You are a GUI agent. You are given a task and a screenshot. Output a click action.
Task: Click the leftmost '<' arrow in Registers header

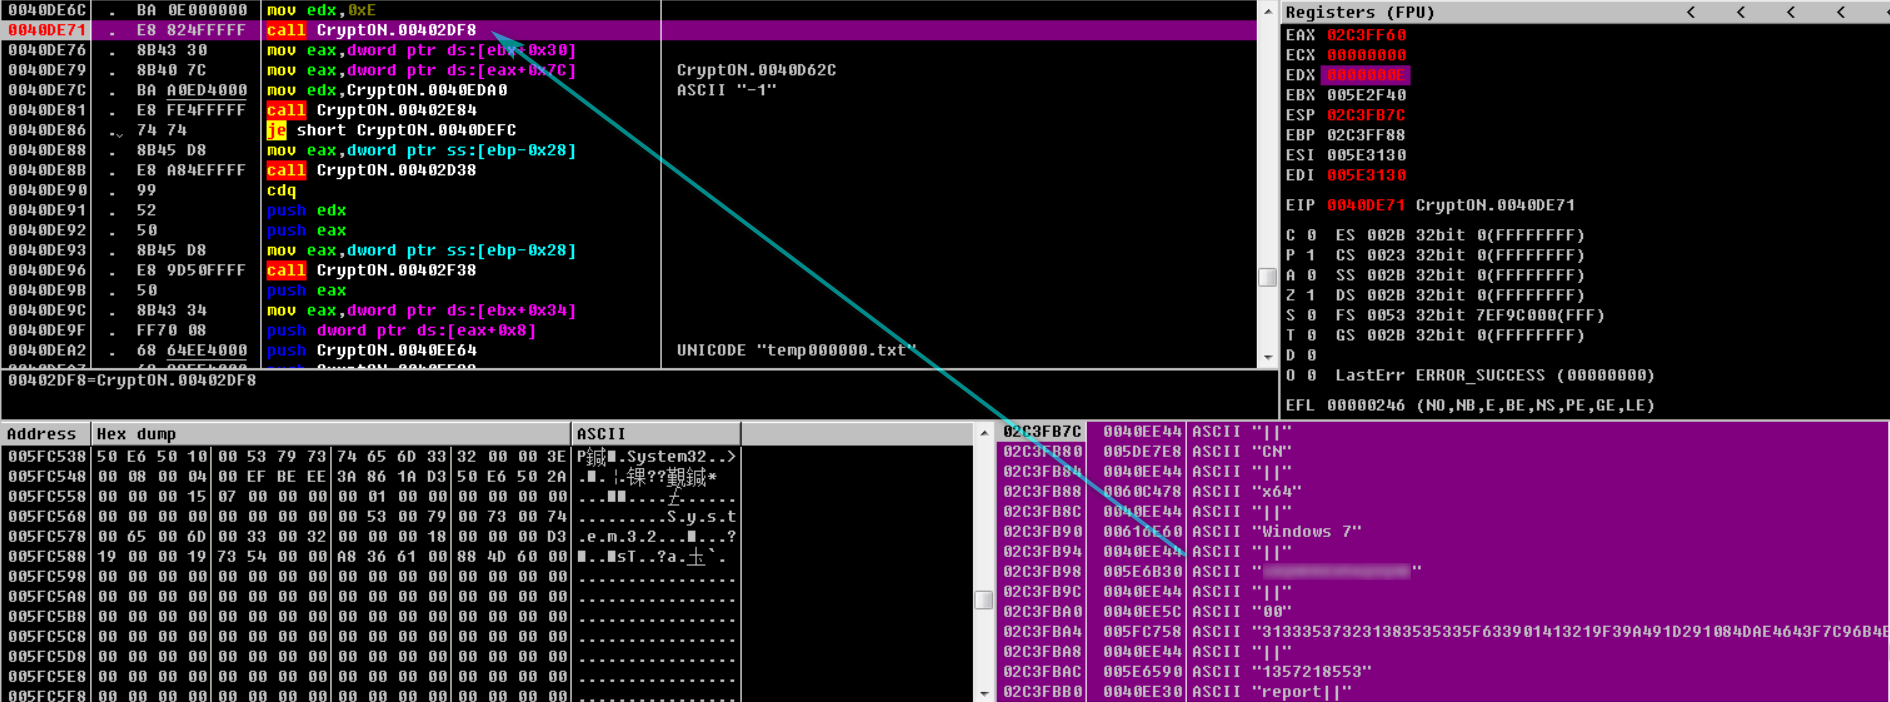1690,12
